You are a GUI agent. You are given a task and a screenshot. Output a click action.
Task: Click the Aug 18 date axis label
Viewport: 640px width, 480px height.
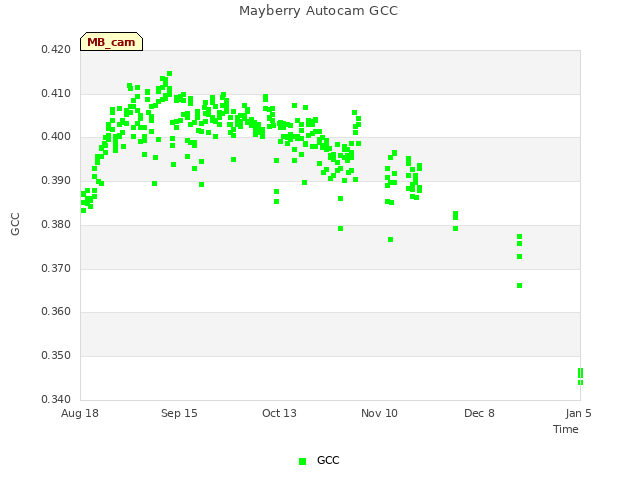tap(80, 413)
